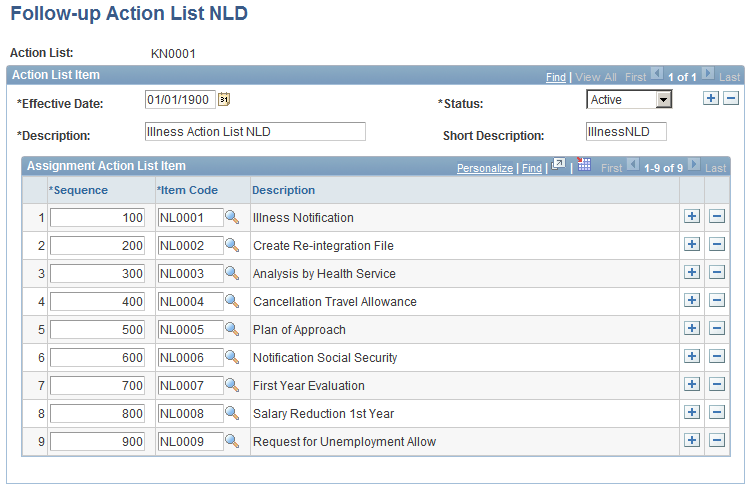Look up item code NL0002
The height and width of the screenshot is (488, 750).
click(x=232, y=245)
